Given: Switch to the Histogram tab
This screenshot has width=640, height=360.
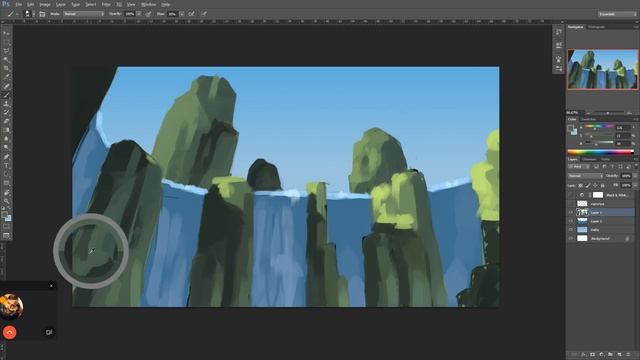Looking at the screenshot, I should pyautogui.click(x=596, y=27).
